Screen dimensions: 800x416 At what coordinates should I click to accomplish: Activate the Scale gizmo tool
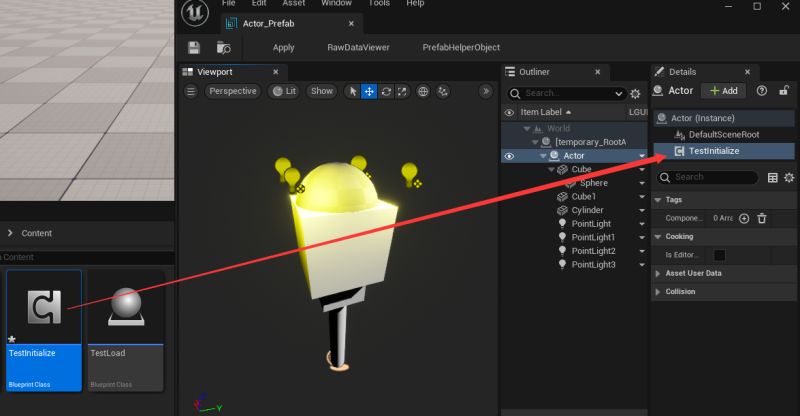(x=402, y=91)
